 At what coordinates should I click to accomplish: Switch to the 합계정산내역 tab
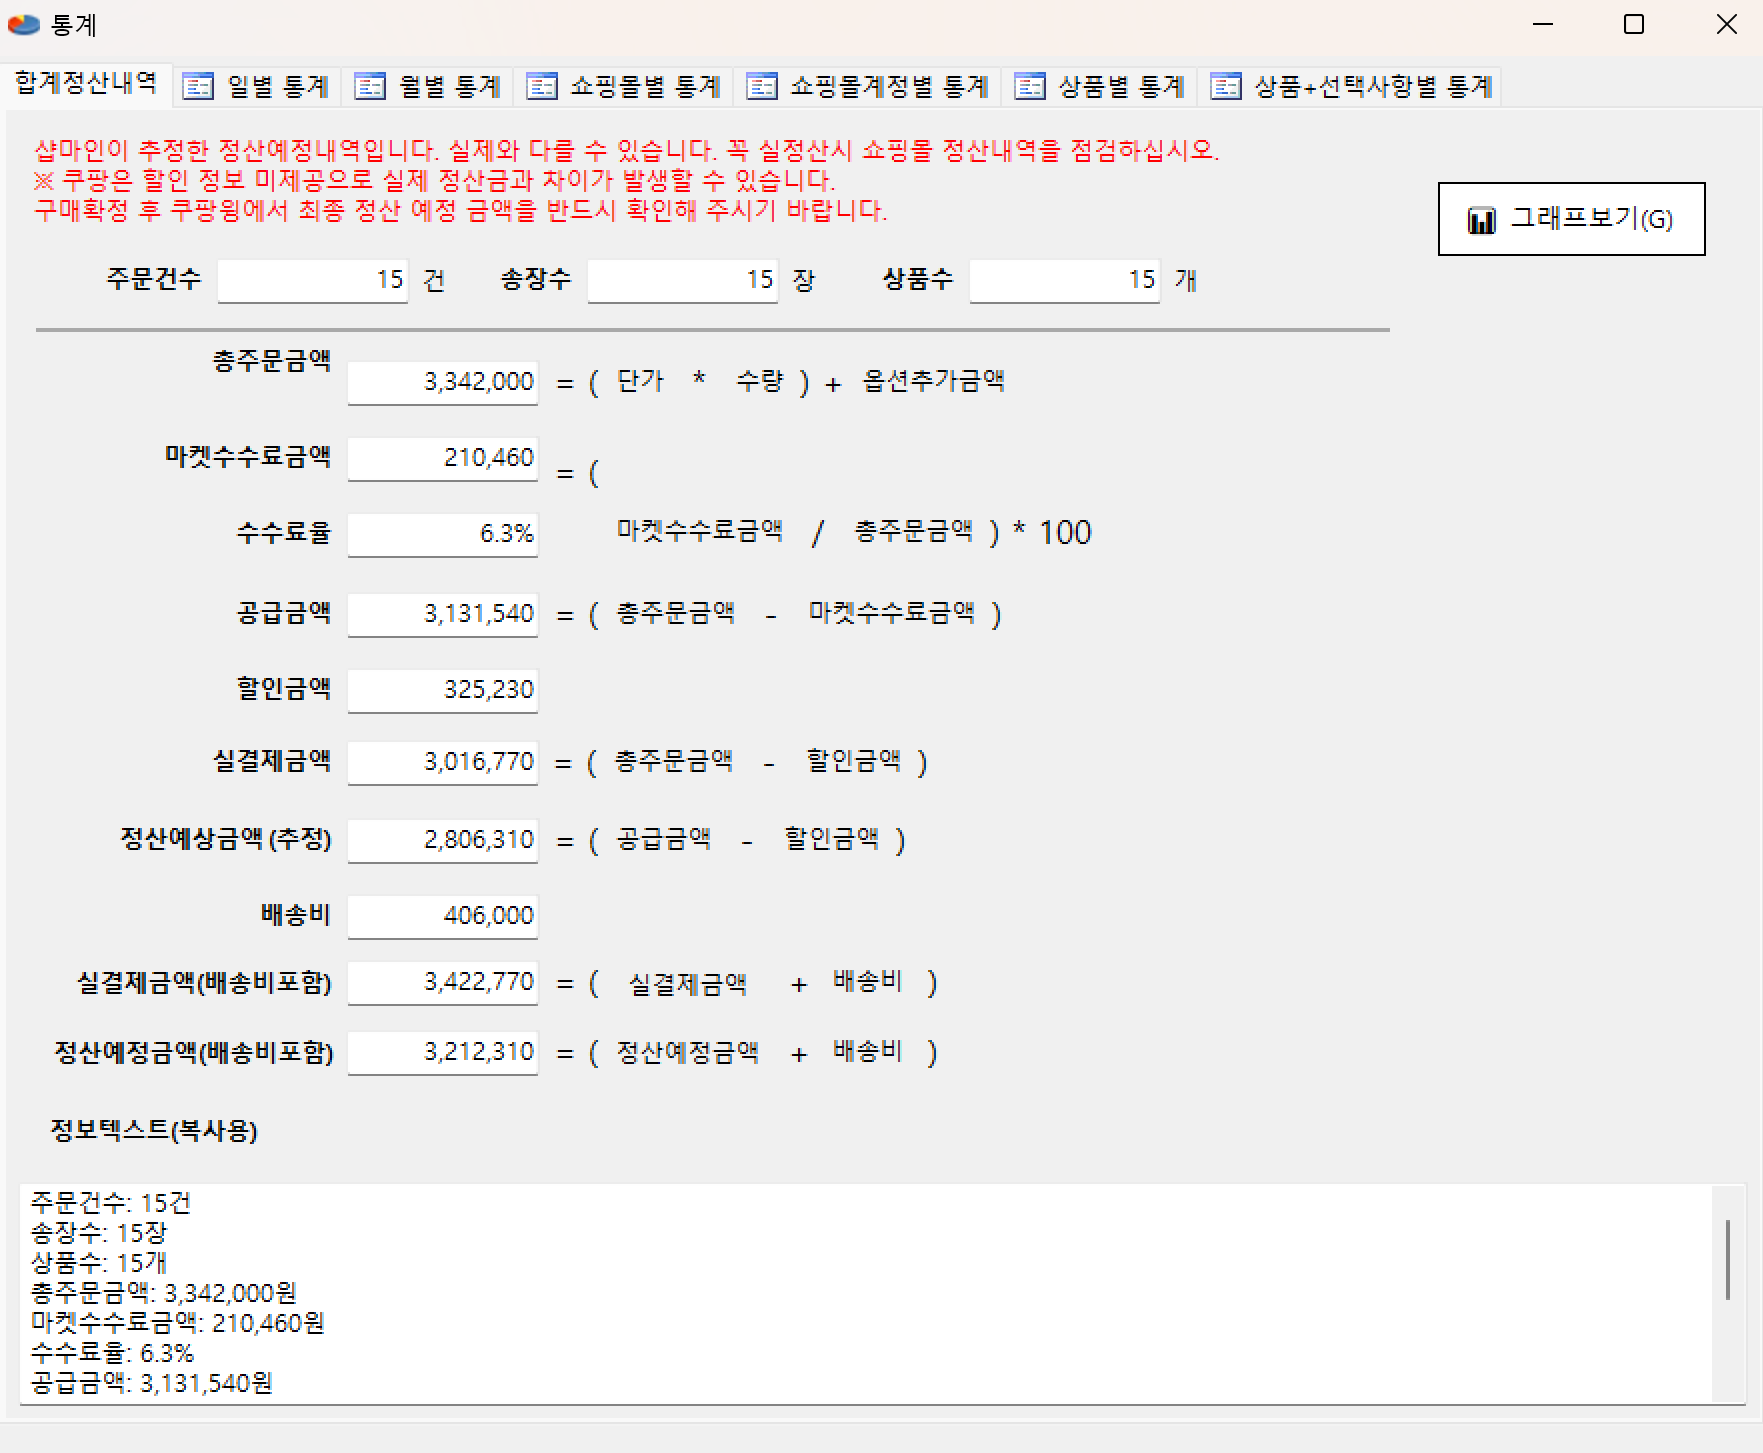[86, 84]
